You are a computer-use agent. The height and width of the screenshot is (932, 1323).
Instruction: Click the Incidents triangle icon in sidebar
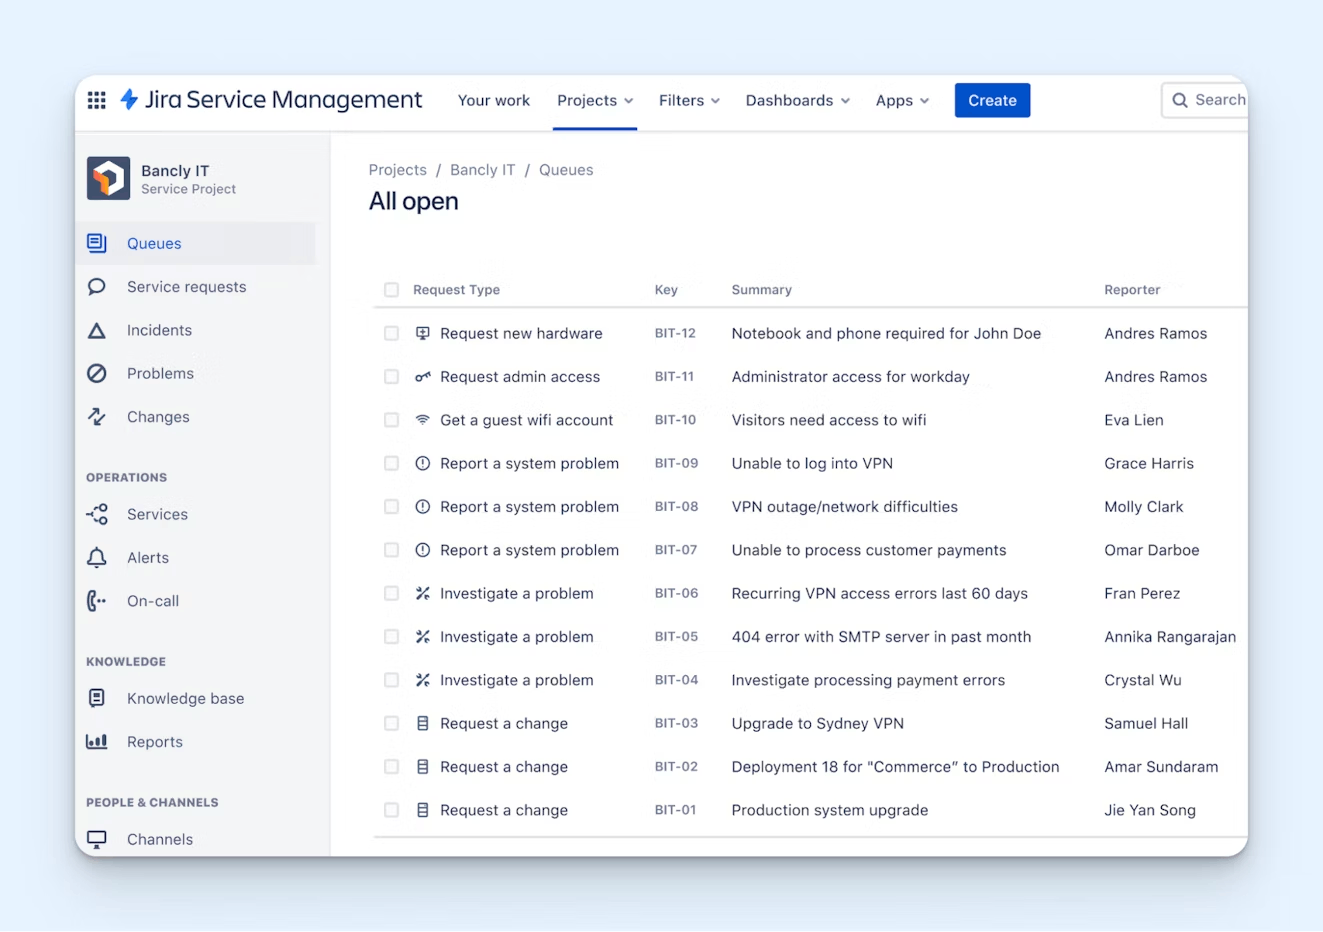click(97, 331)
